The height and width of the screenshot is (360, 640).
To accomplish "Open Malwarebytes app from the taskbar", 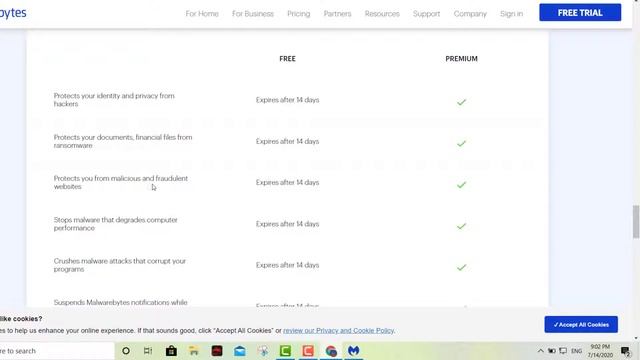I will click(x=354, y=351).
